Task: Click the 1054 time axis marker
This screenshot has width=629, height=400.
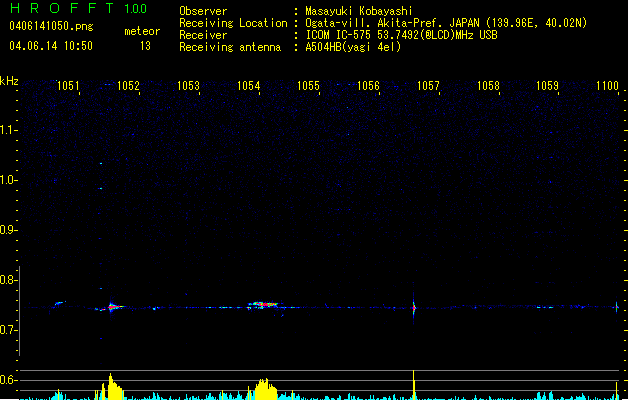Action: 248,86
